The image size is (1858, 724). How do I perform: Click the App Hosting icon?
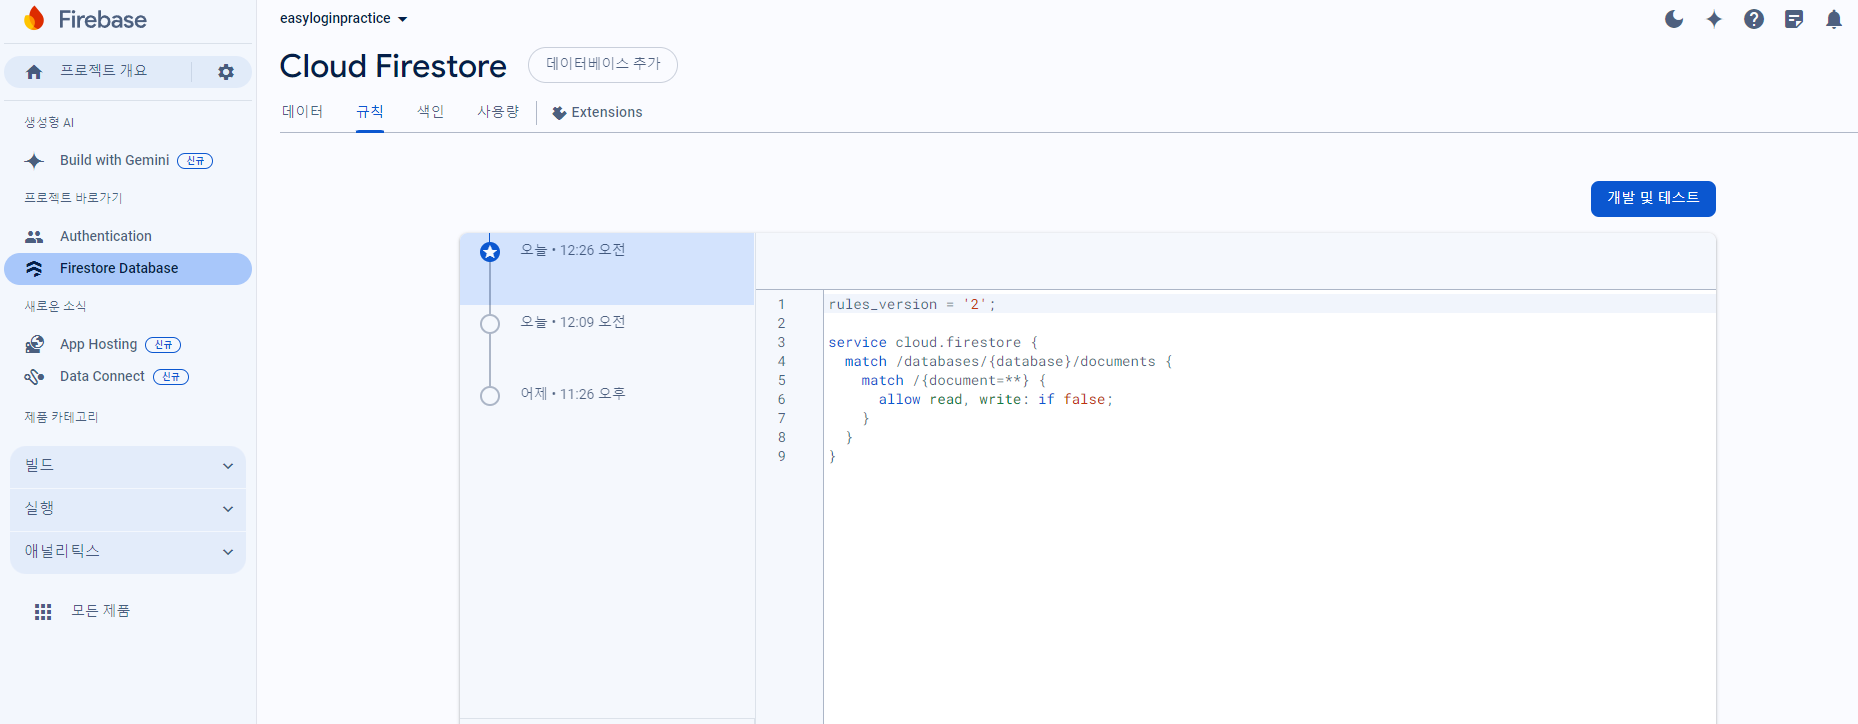pos(34,345)
